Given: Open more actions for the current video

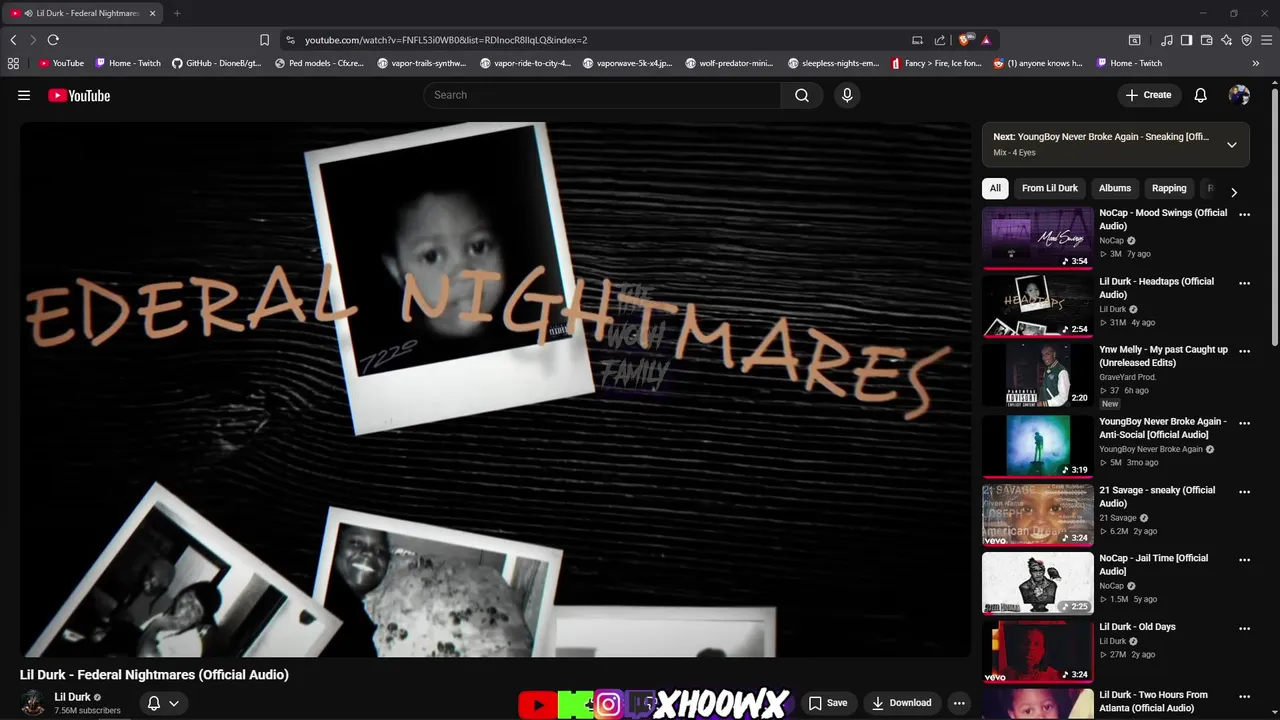Looking at the screenshot, I should tap(959, 703).
